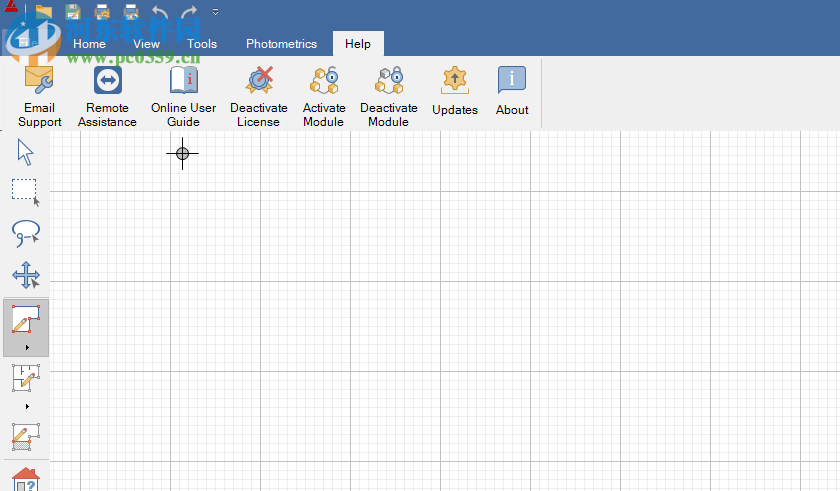
Task: Click the house help icon
Action: [26, 479]
